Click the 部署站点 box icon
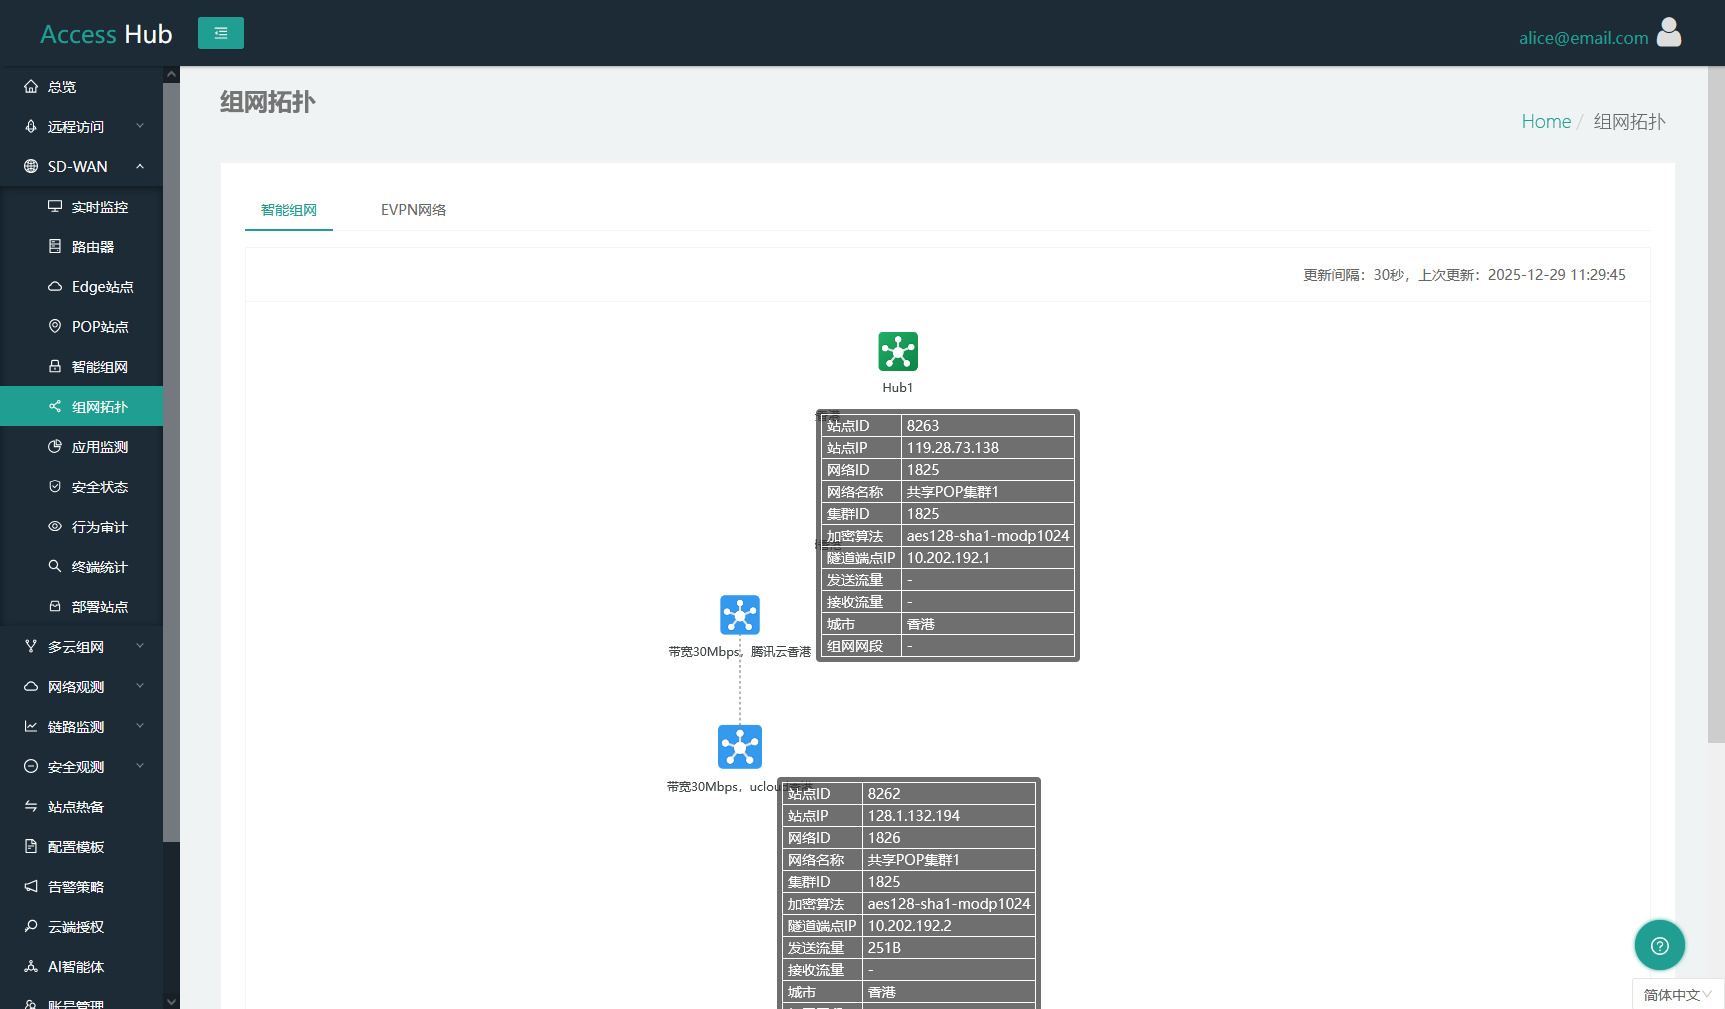This screenshot has height=1009, width=1725. [55, 607]
